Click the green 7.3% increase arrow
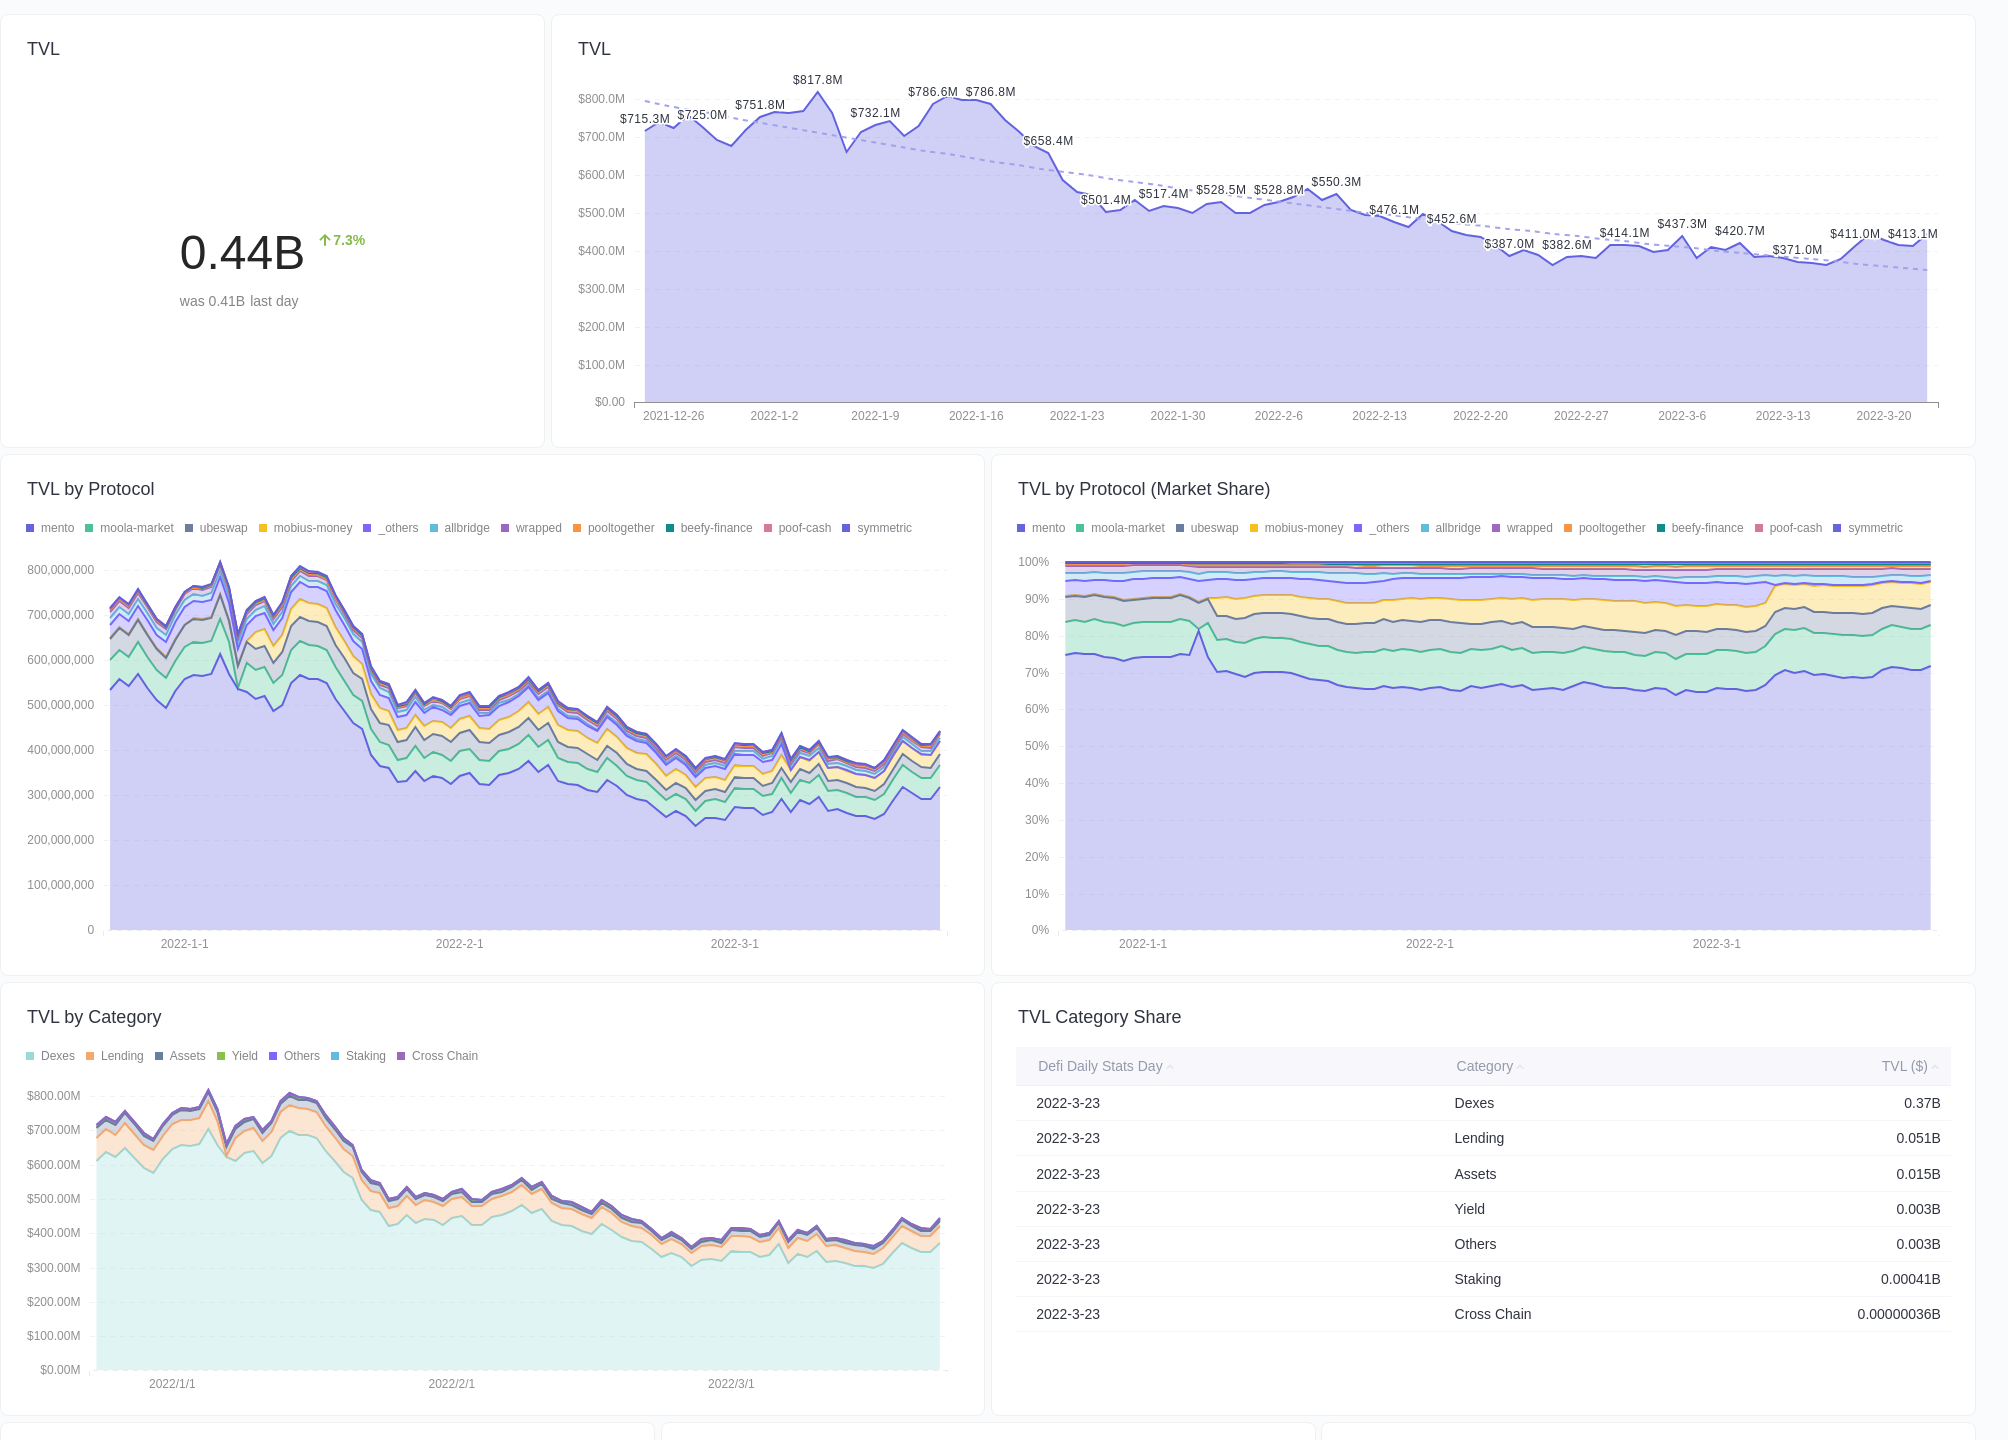The image size is (2008, 1440). tap(324, 240)
